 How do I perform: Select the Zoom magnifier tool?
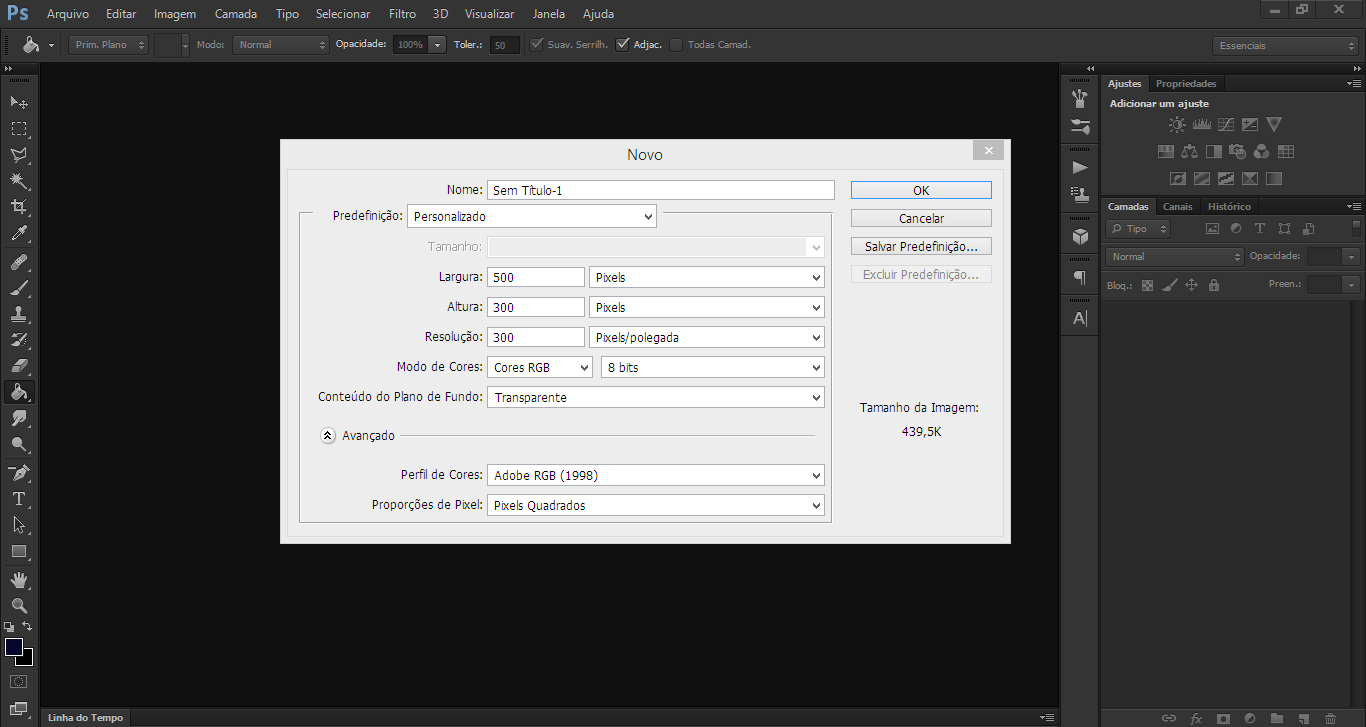pos(19,605)
